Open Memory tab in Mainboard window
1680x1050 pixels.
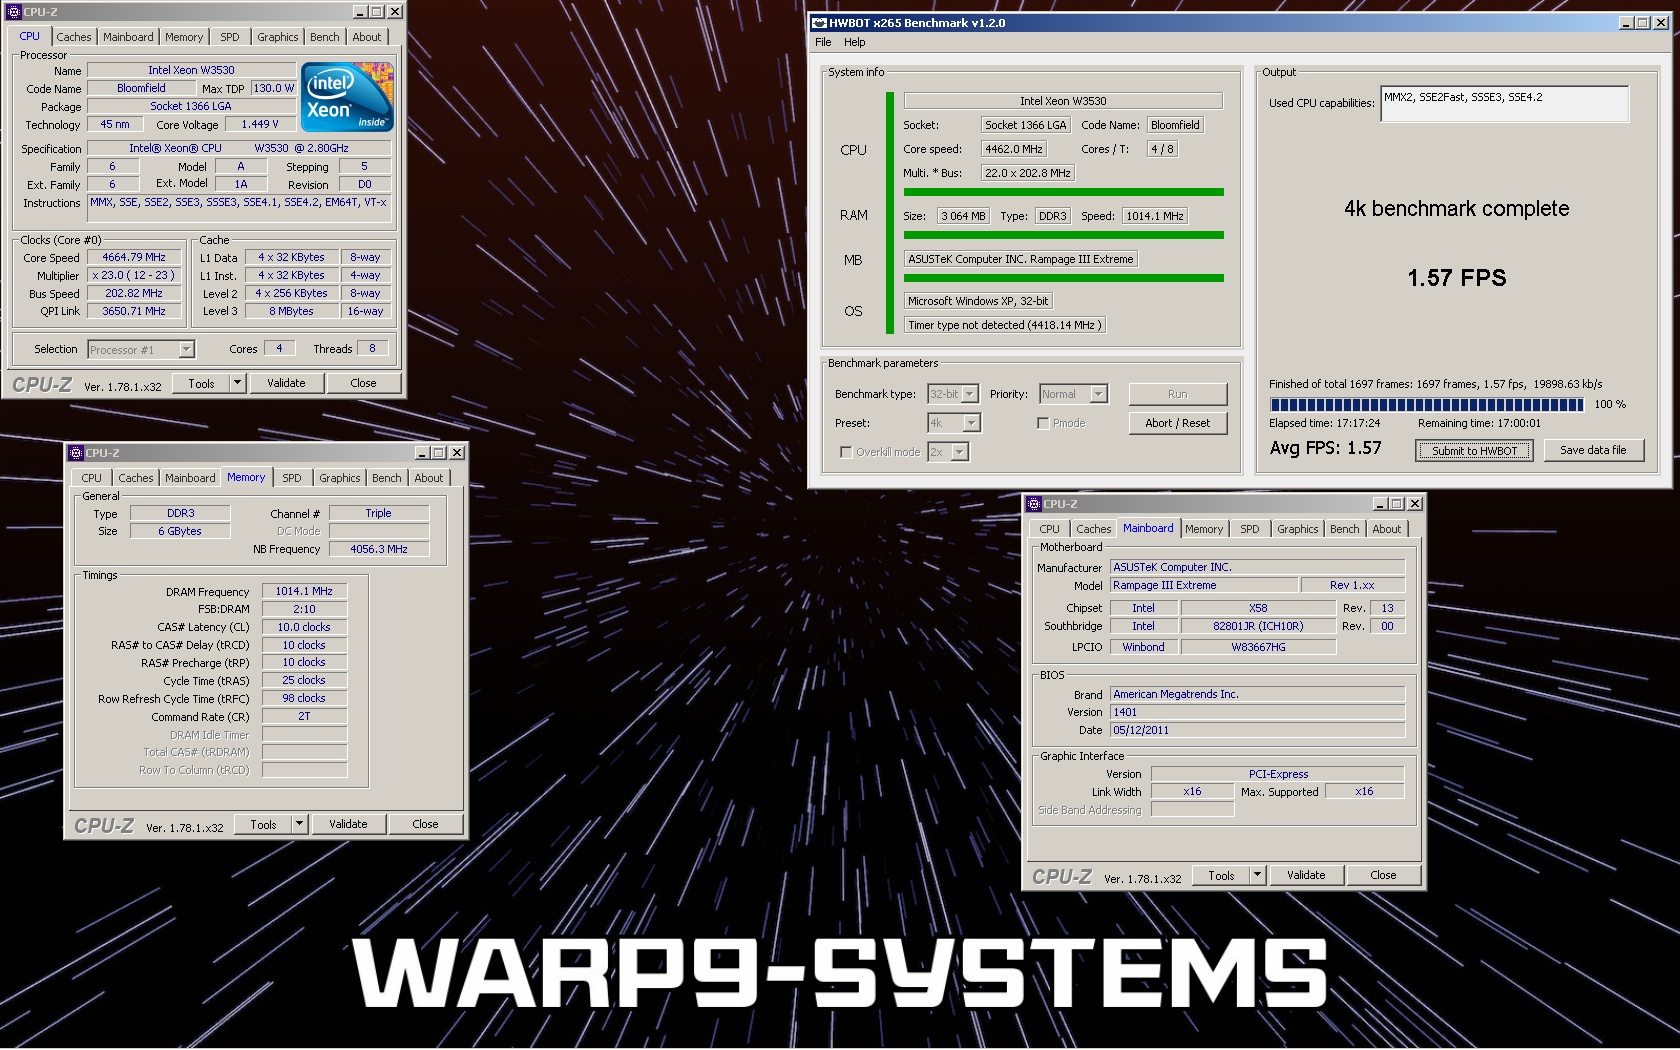(x=1204, y=529)
